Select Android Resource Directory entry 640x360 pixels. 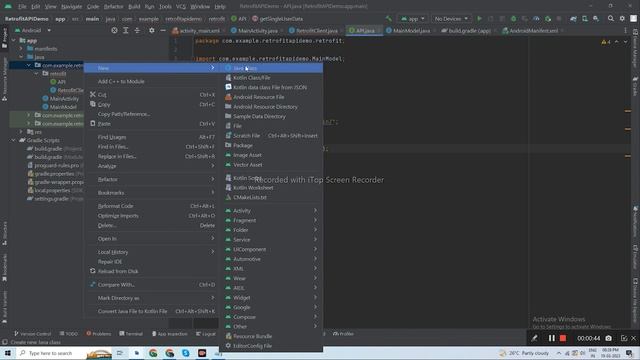point(271,107)
